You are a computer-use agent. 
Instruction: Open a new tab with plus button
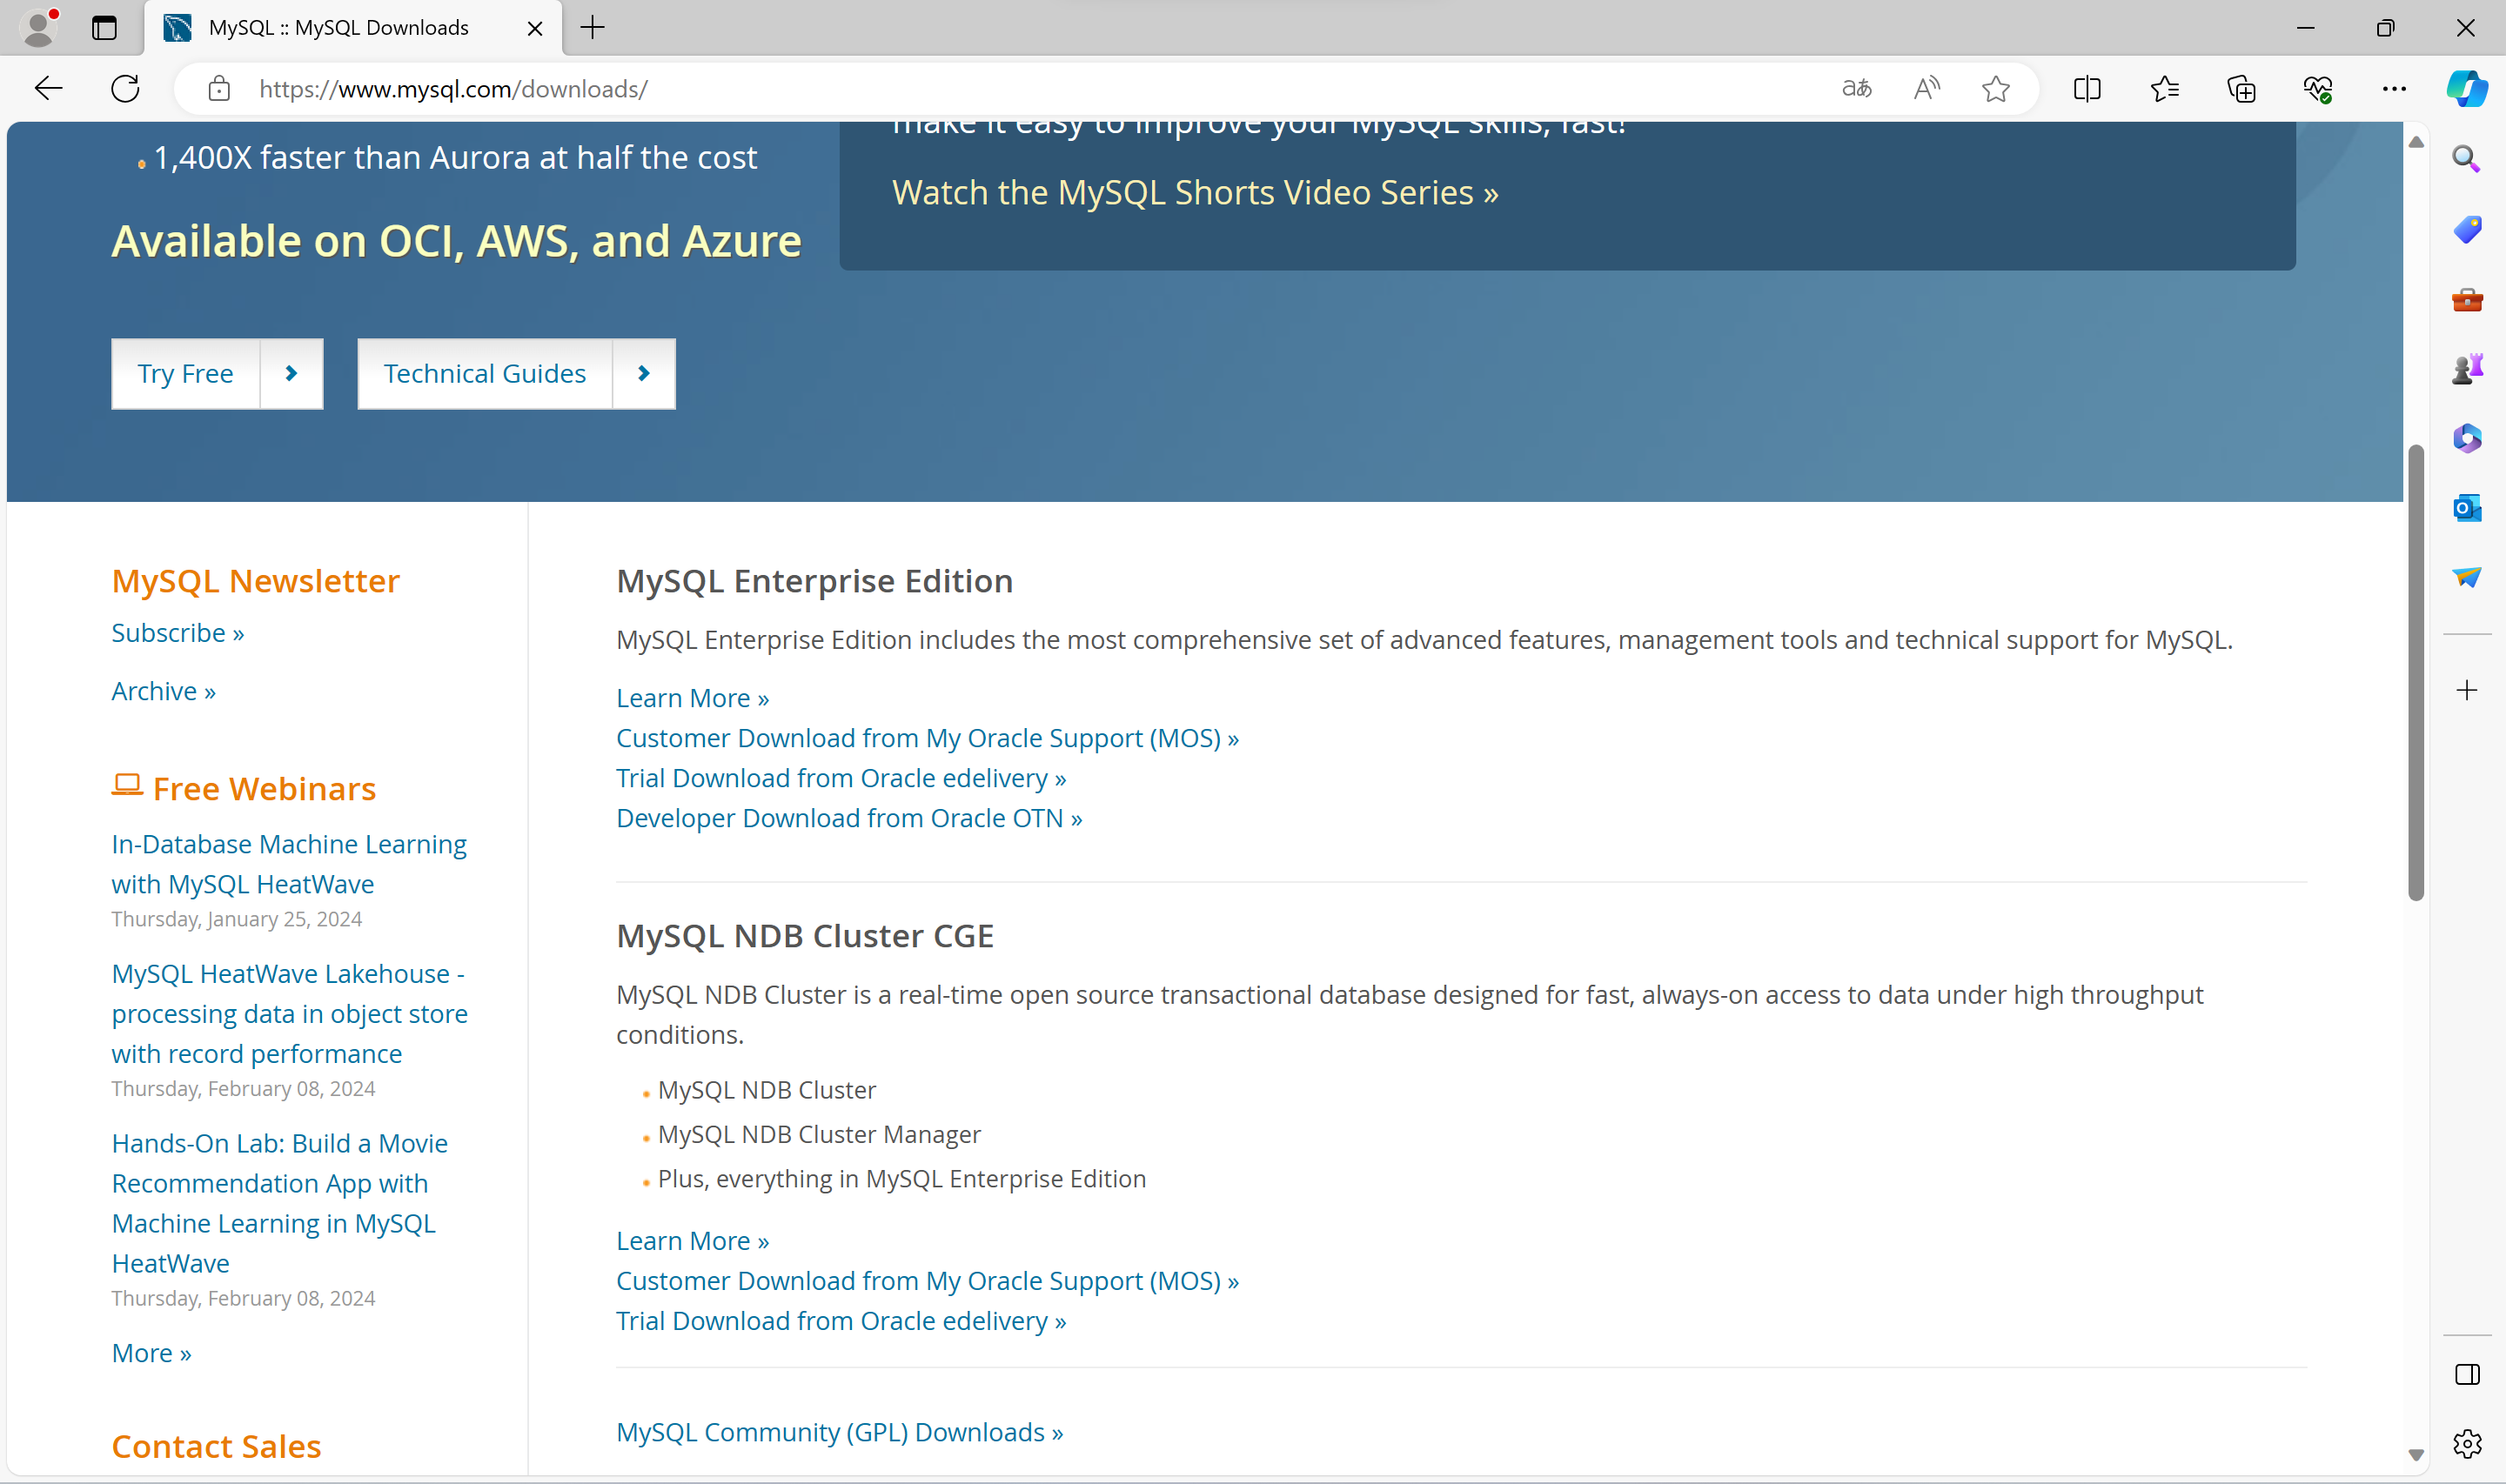(593, 28)
